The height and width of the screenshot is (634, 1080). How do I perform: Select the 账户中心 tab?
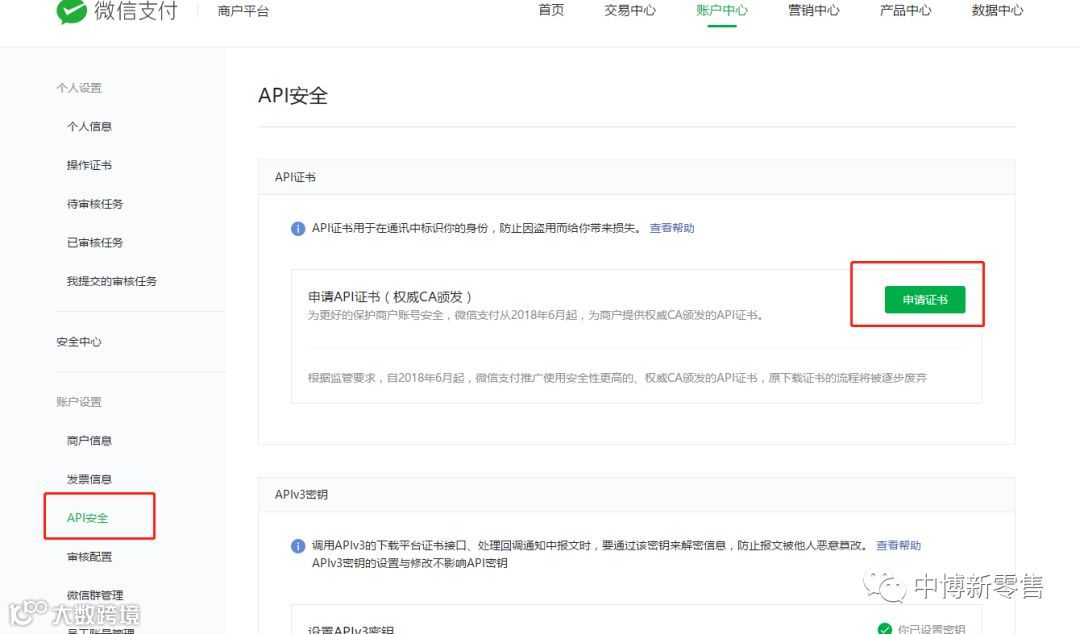(x=722, y=10)
